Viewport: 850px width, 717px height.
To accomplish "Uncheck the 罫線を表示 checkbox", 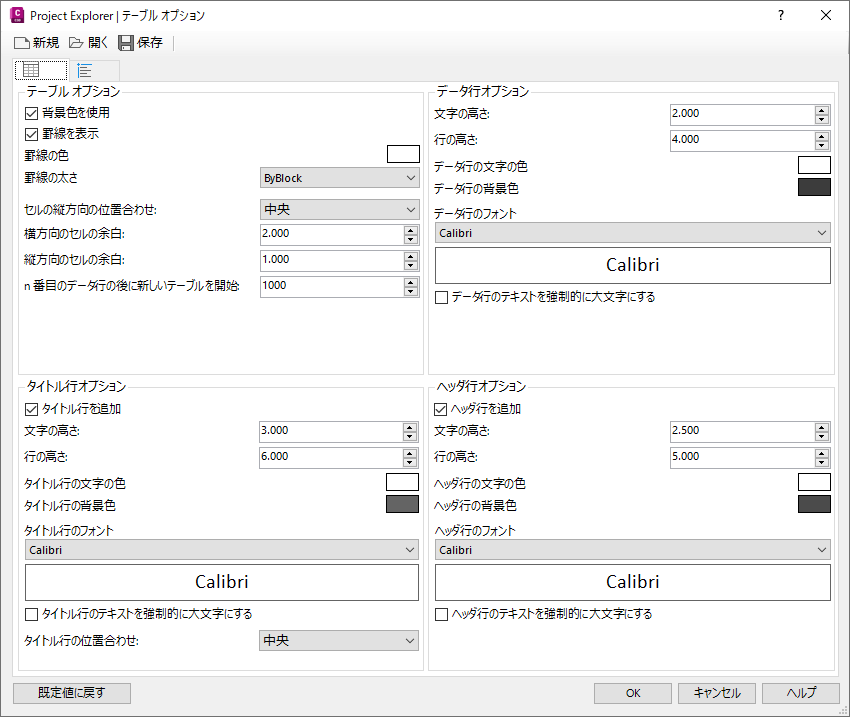I will [31, 133].
